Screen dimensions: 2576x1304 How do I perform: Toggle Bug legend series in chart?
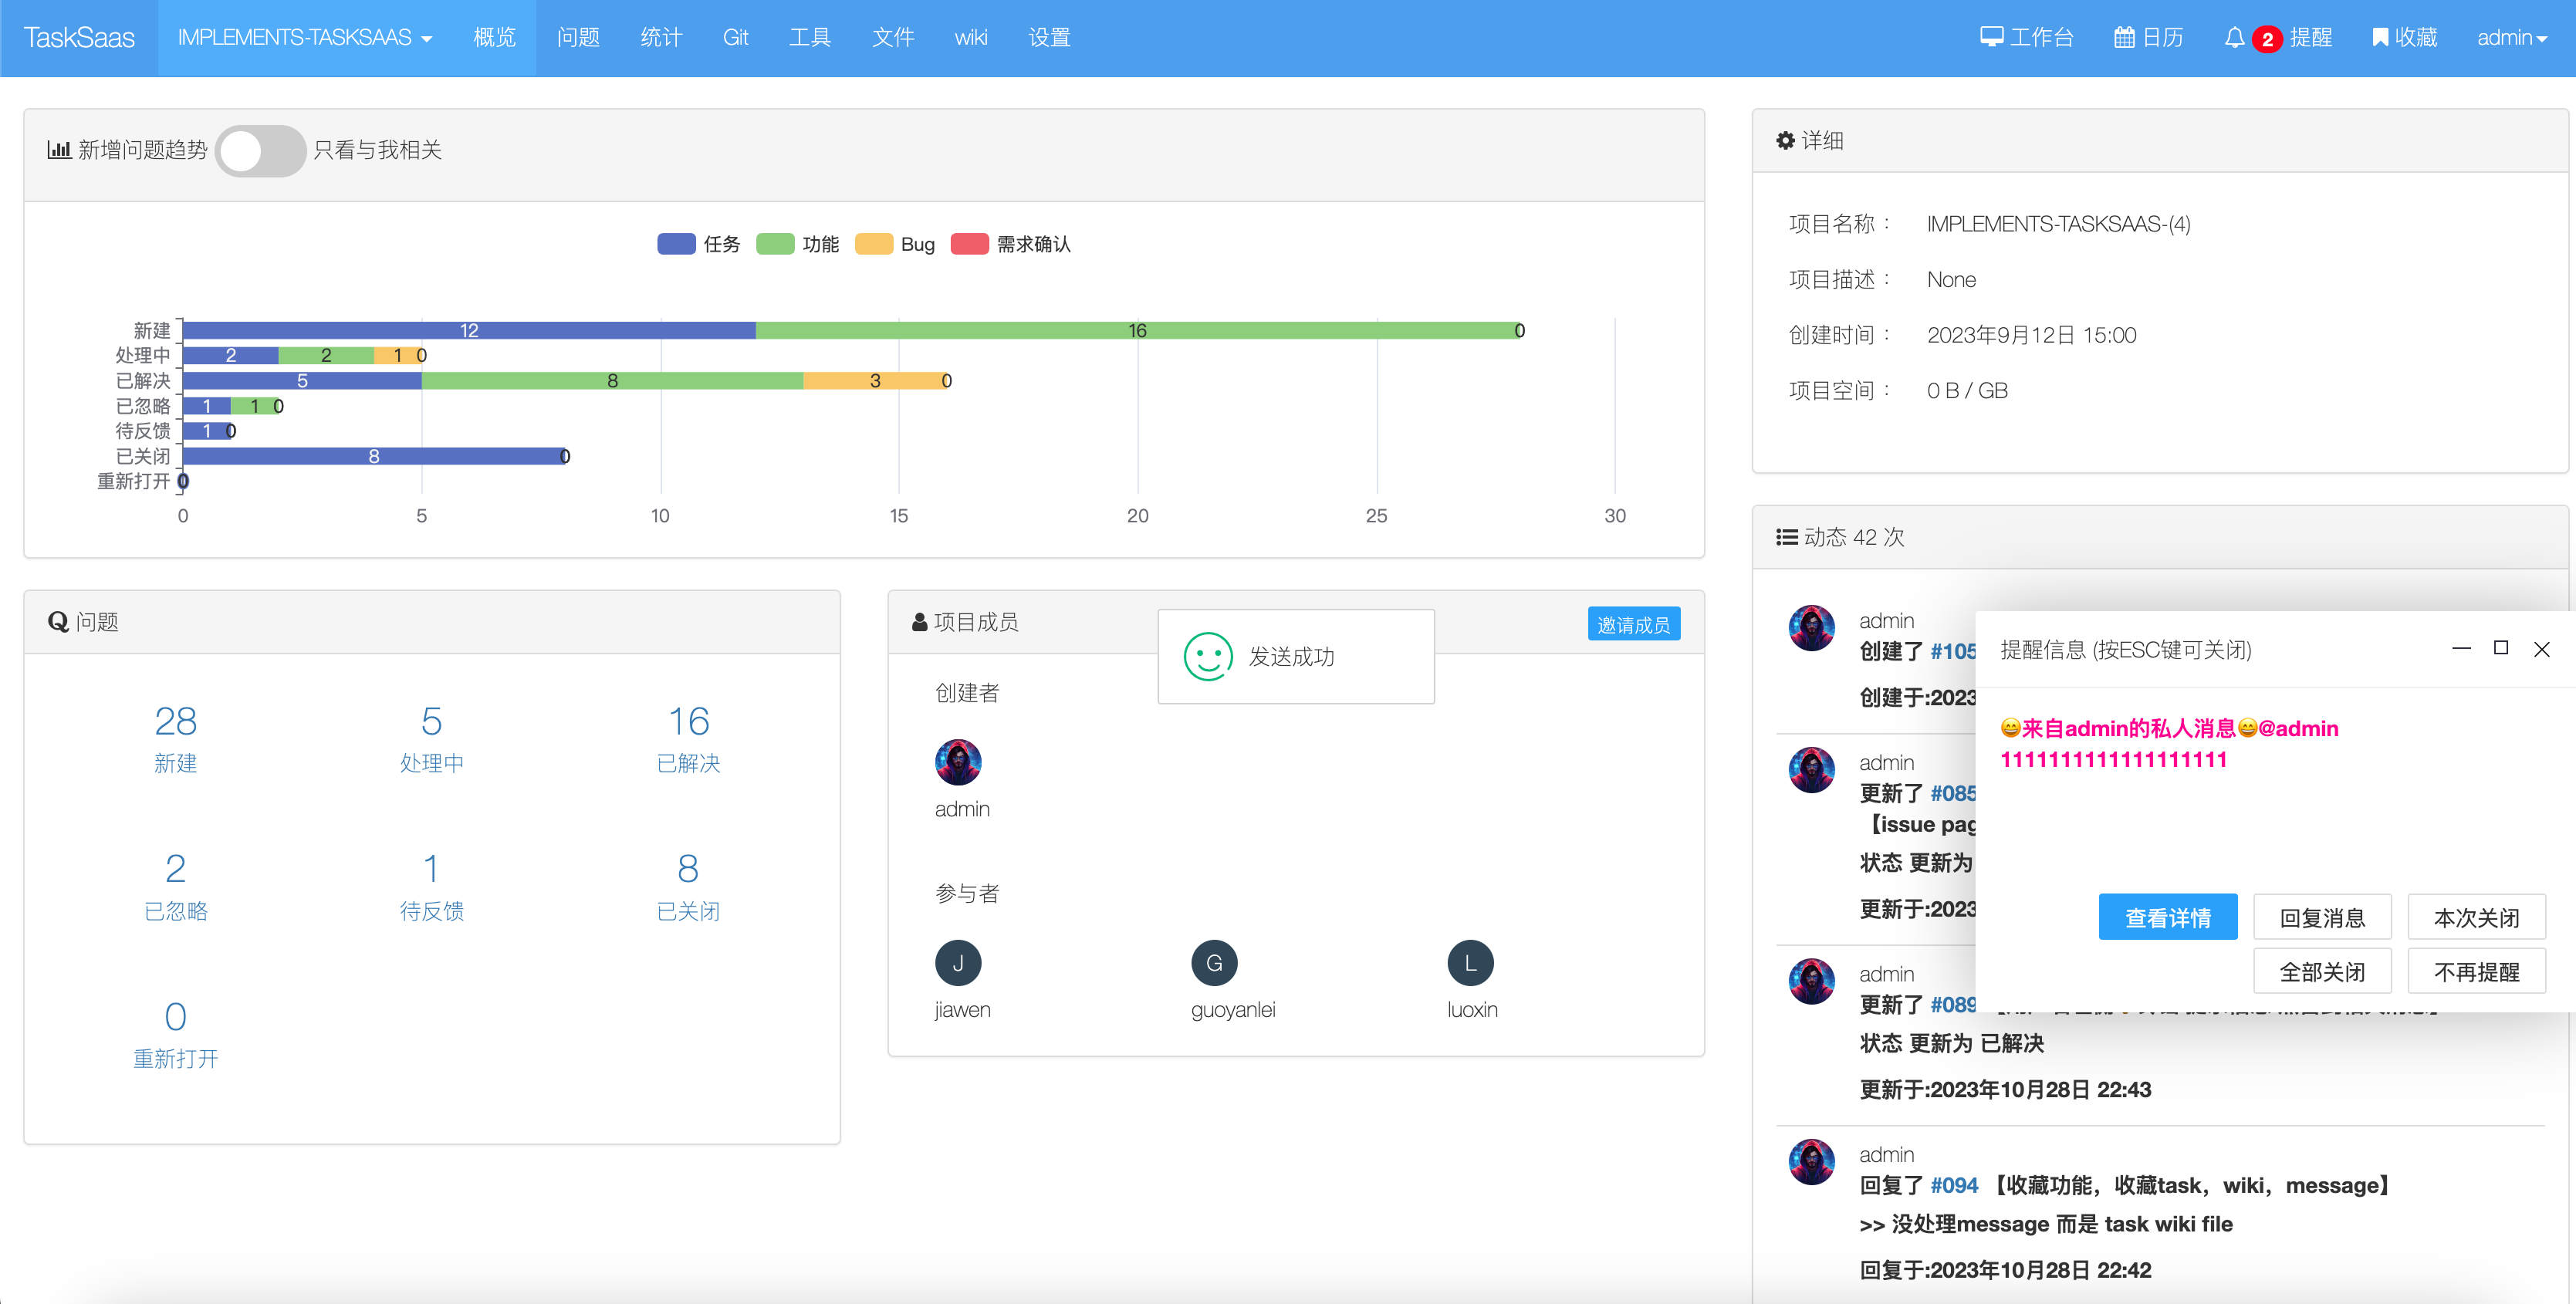coord(874,245)
